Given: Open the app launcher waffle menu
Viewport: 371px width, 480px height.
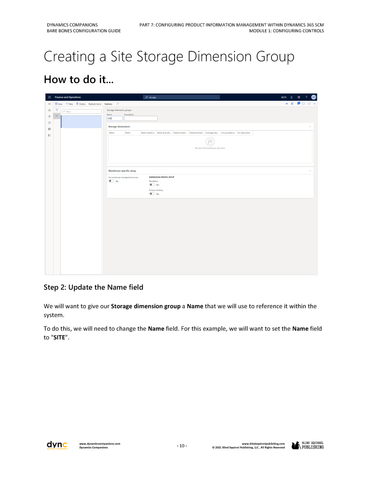Looking at the screenshot, I should click(49, 97).
